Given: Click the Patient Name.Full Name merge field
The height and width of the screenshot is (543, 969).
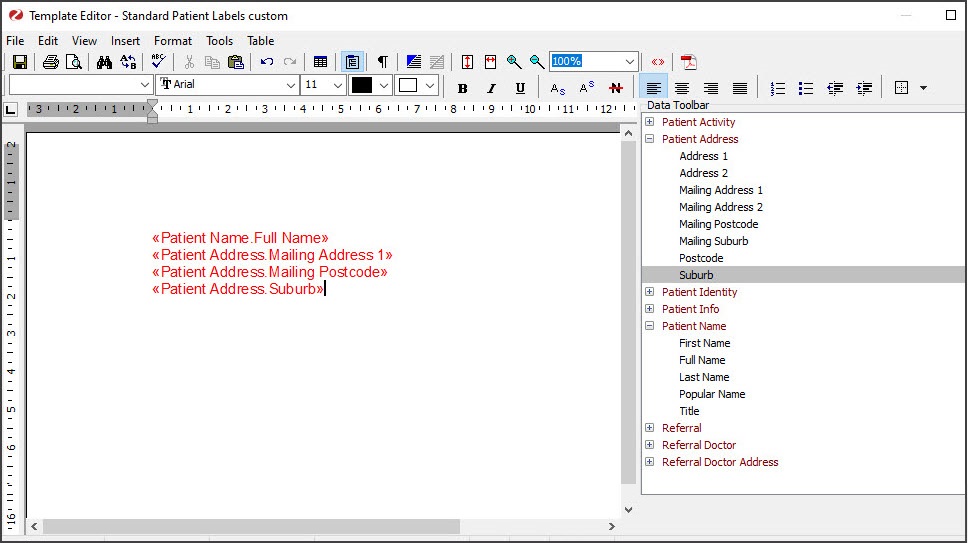Looking at the screenshot, I should (240, 238).
